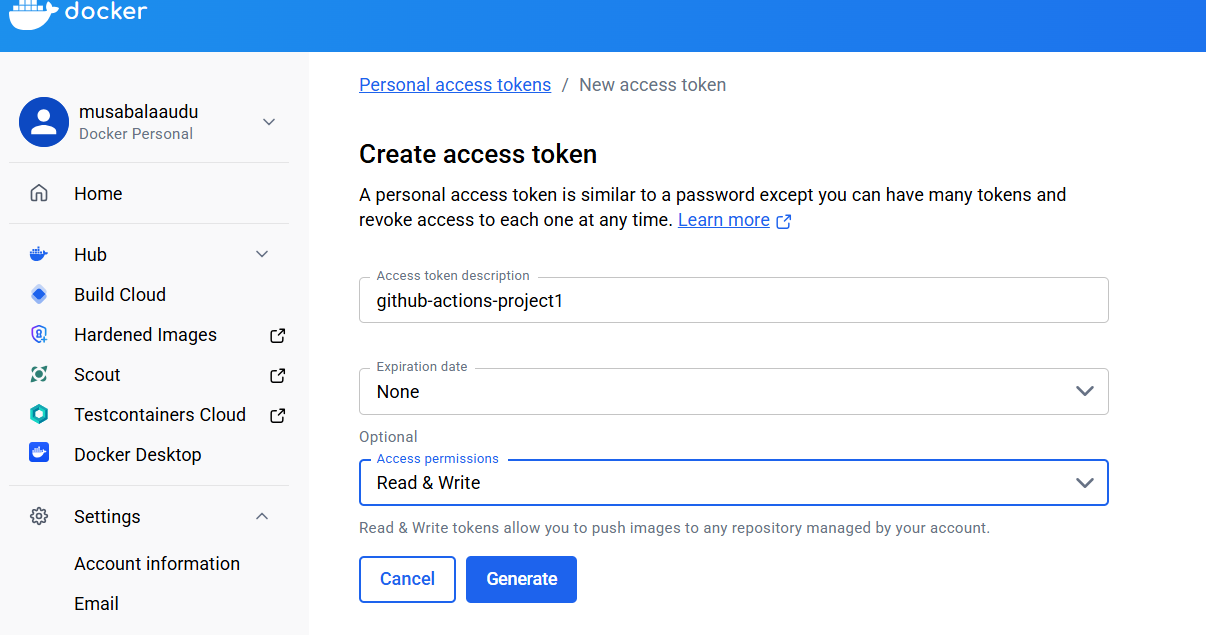Click the musabalaaudu username text

(139, 112)
